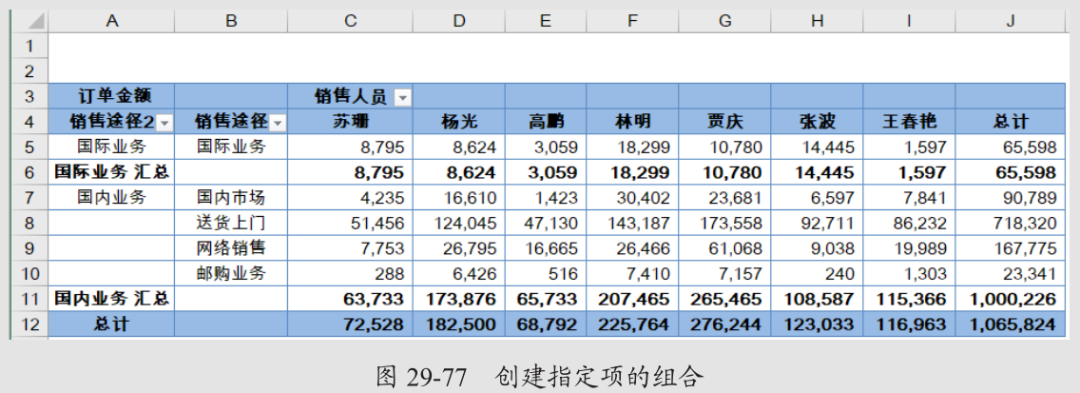Select column G header
The image size is (1080, 393).
(725, 21)
